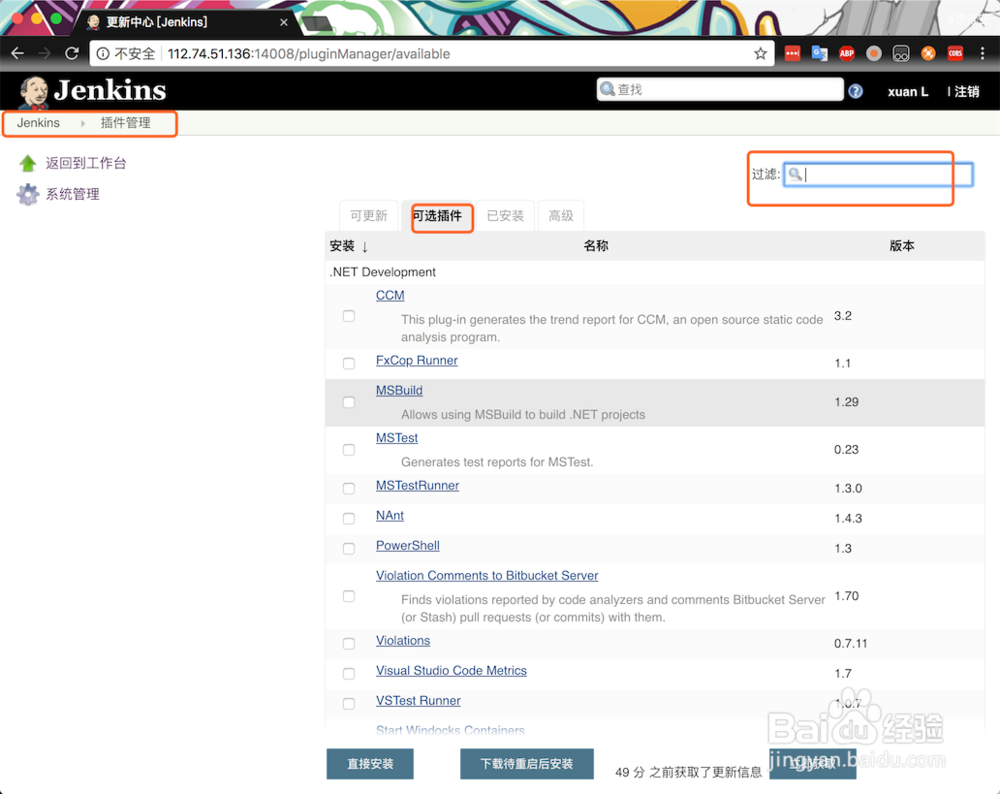1000x794 pixels.
Task: Click the .NET Development category row
Action: point(655,272)
